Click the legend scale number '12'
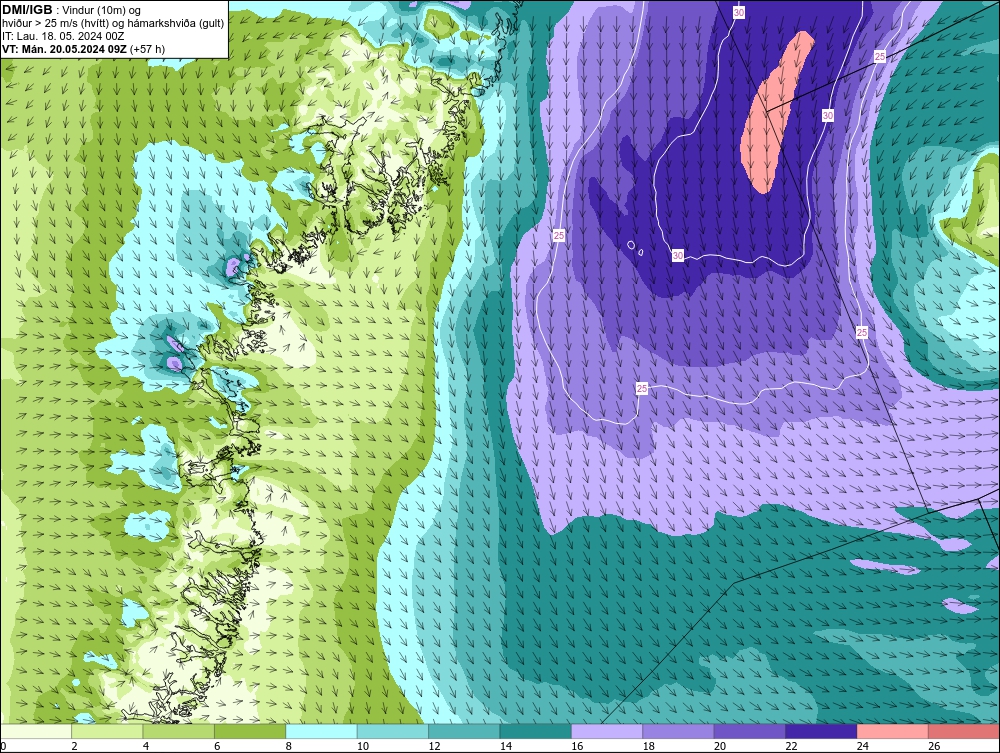This screenshot has width=1000, height=753. point(434,746)
